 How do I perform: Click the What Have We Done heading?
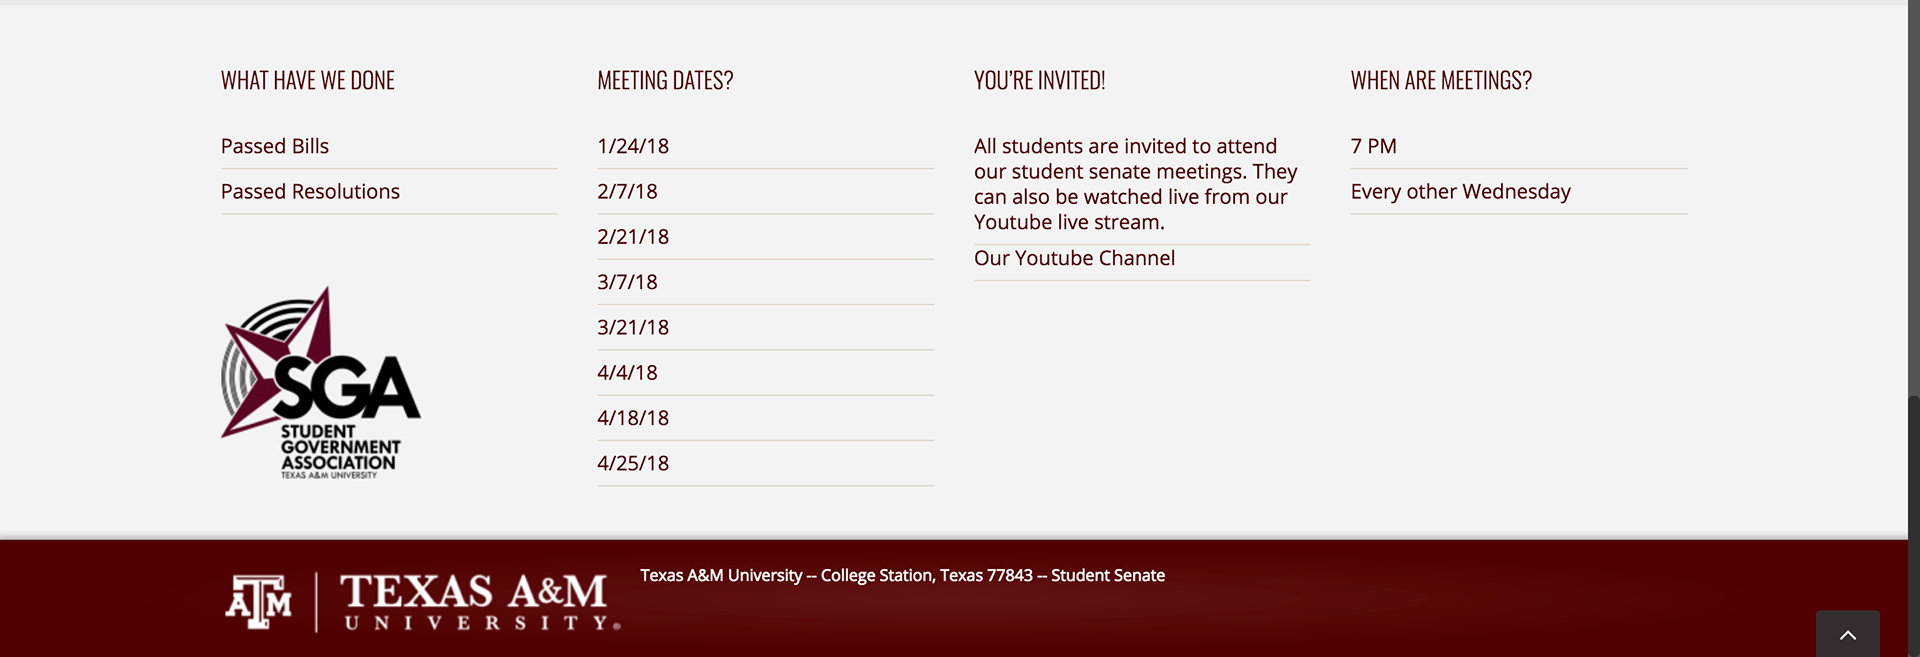point(308,80)
